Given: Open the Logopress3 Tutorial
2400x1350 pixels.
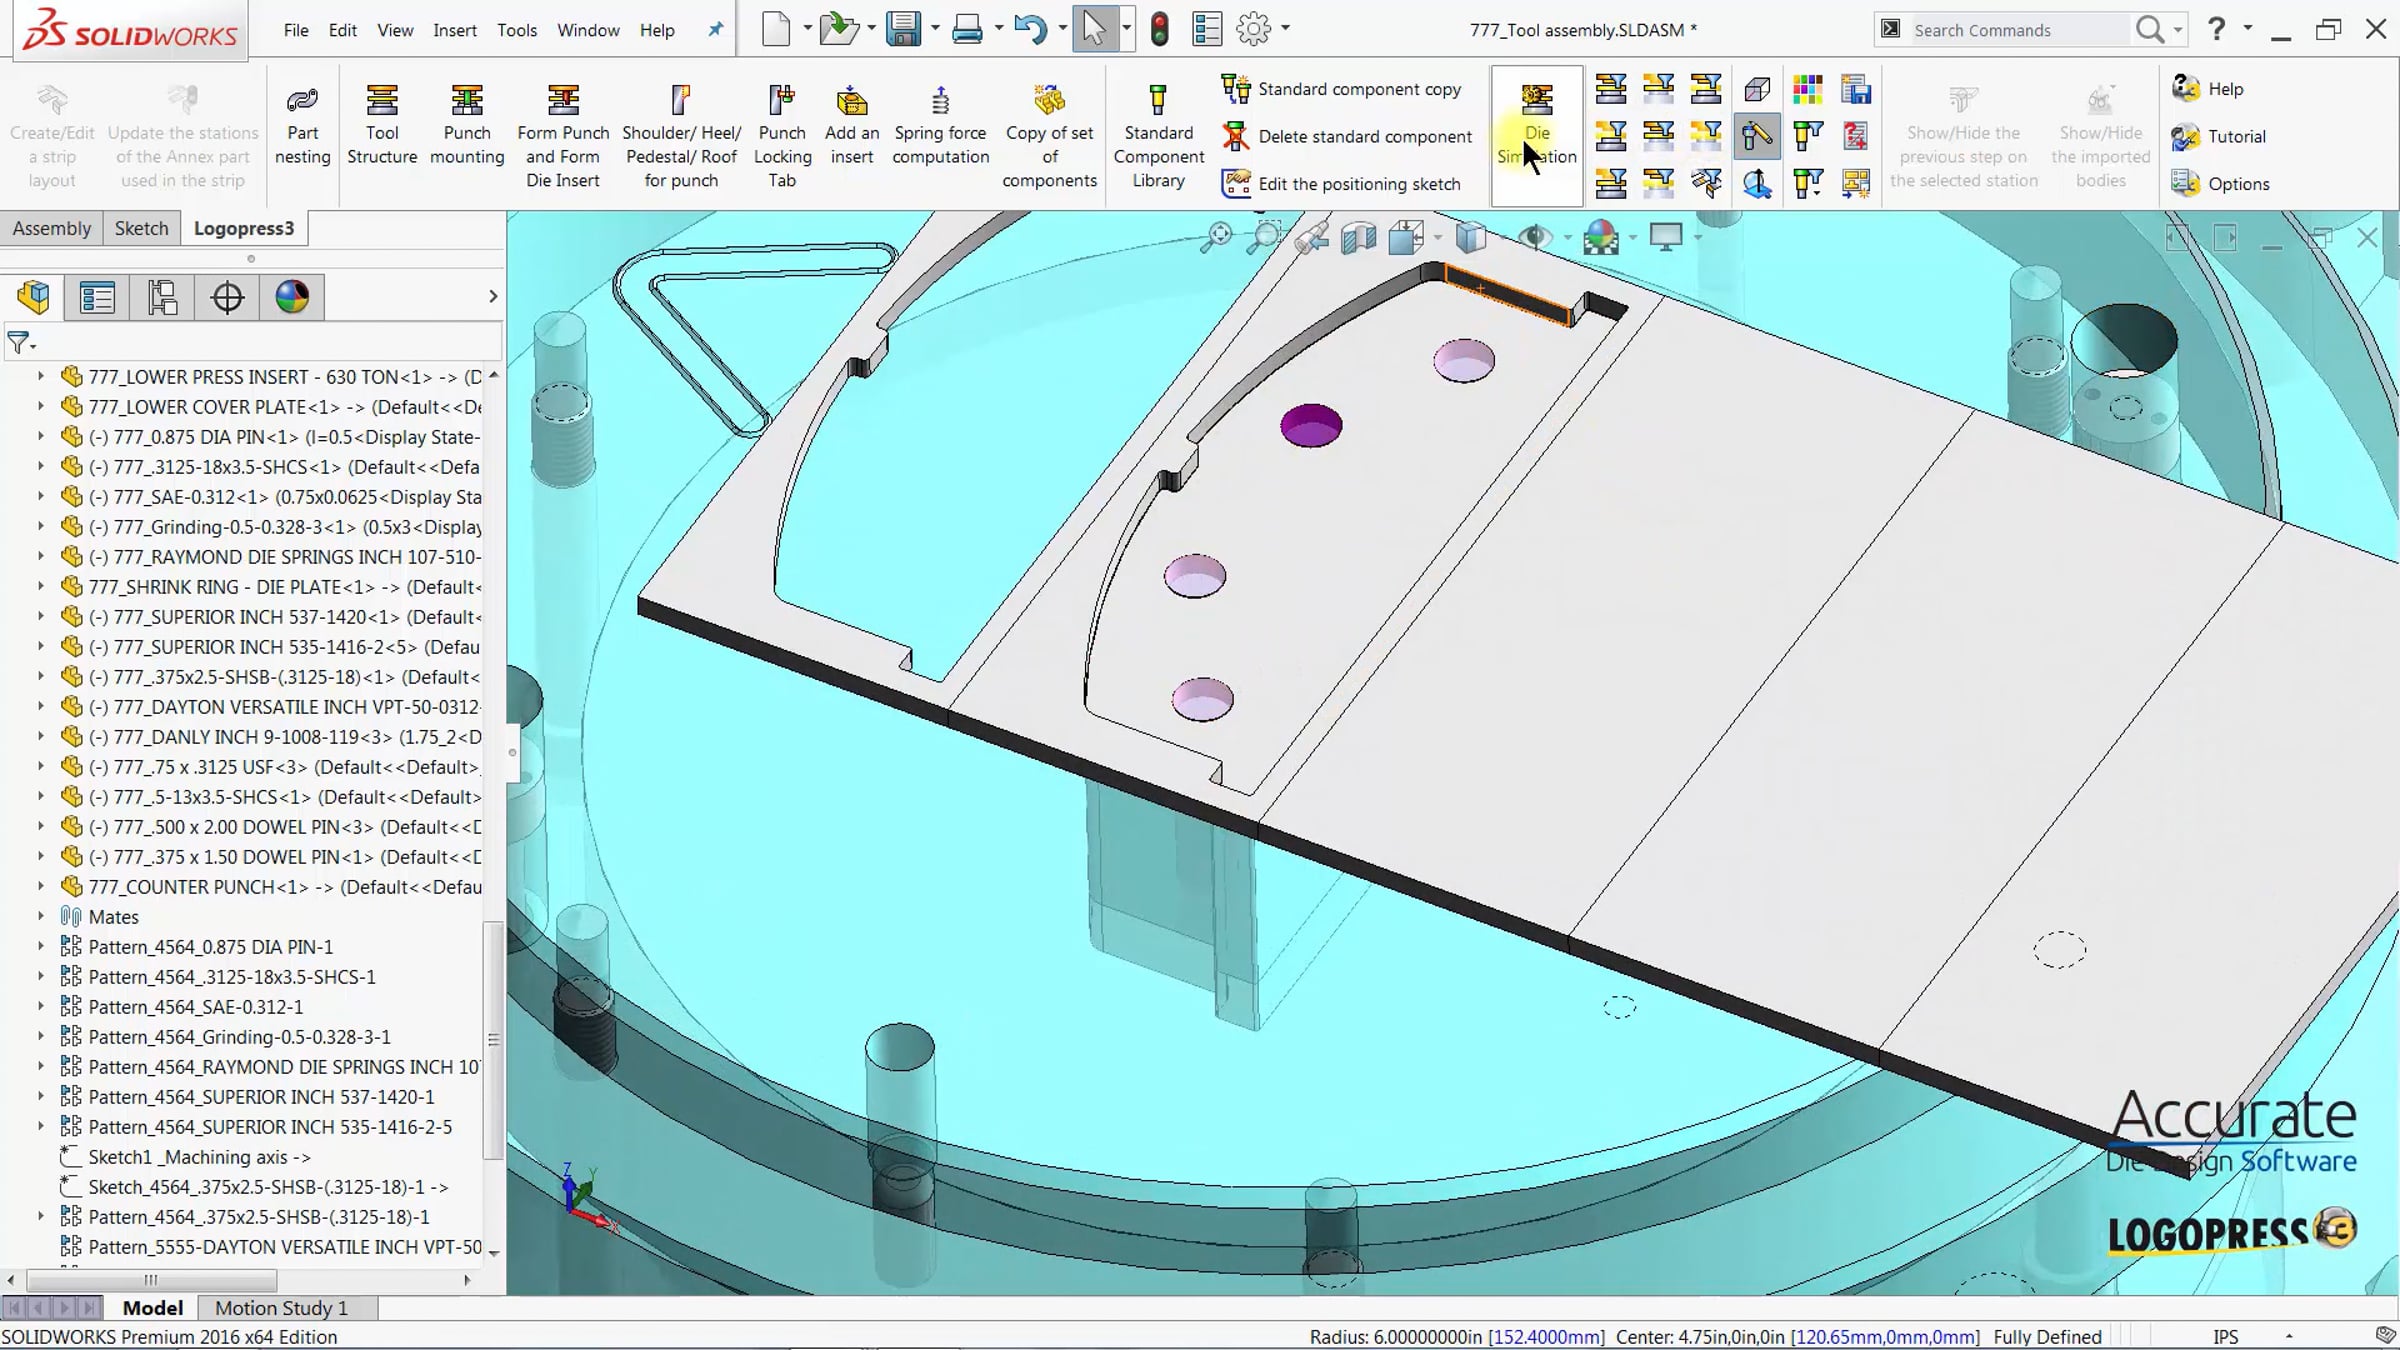Looking at the screenshot, I should (2219, 136).
